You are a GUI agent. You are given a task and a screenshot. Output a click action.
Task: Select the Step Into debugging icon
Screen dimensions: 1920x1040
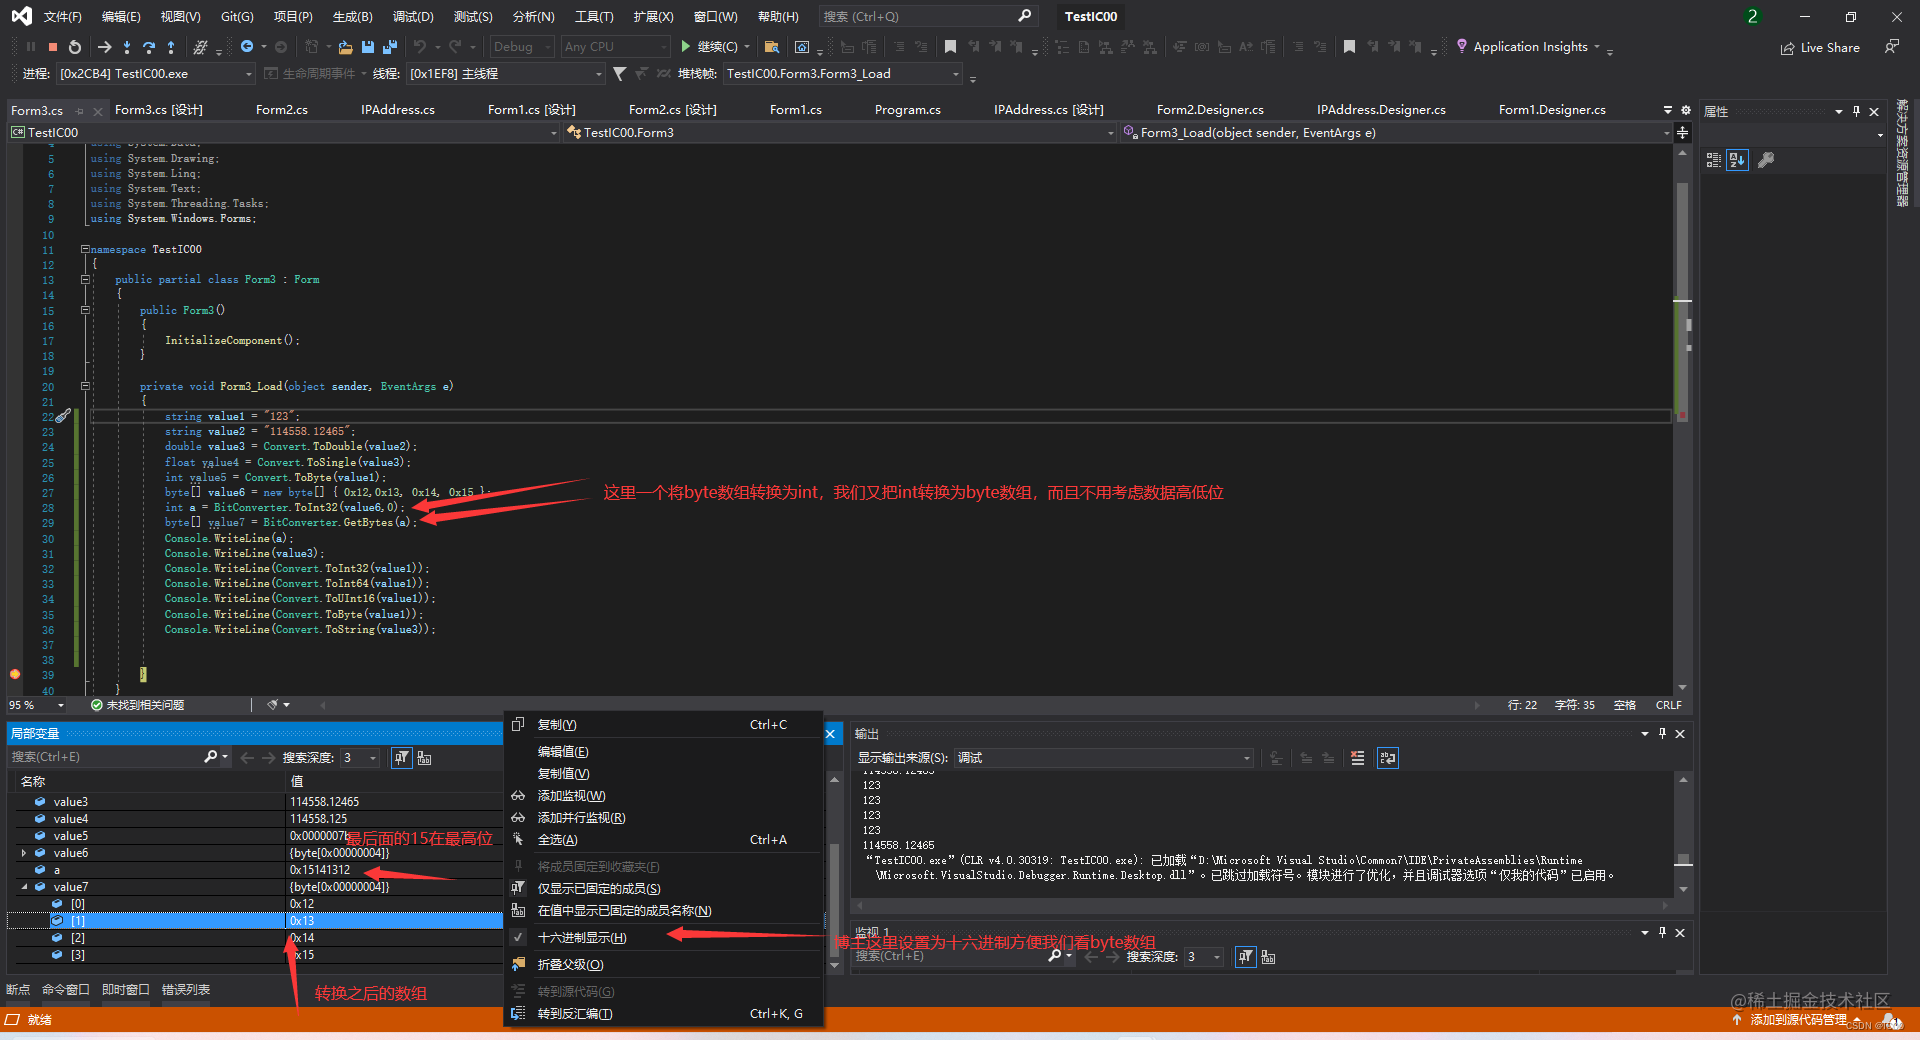tap(127, 46)
